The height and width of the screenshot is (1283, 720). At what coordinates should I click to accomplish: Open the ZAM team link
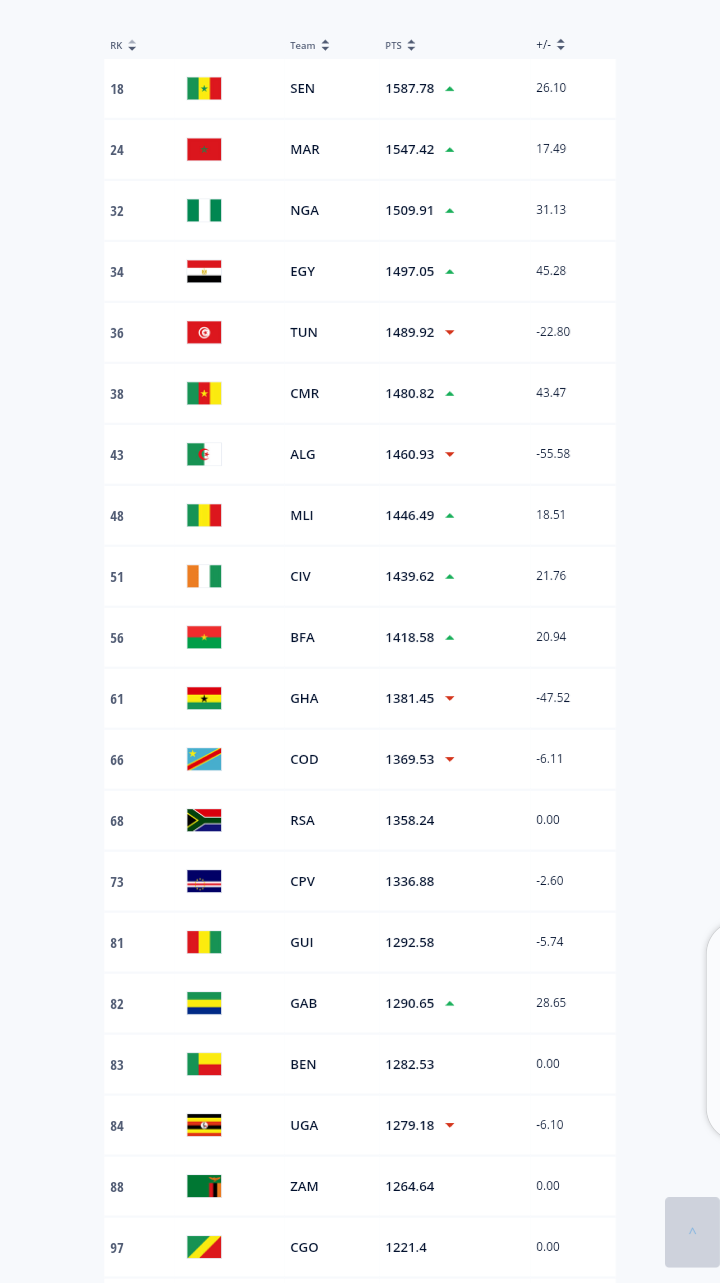[x=304, y=1186]
